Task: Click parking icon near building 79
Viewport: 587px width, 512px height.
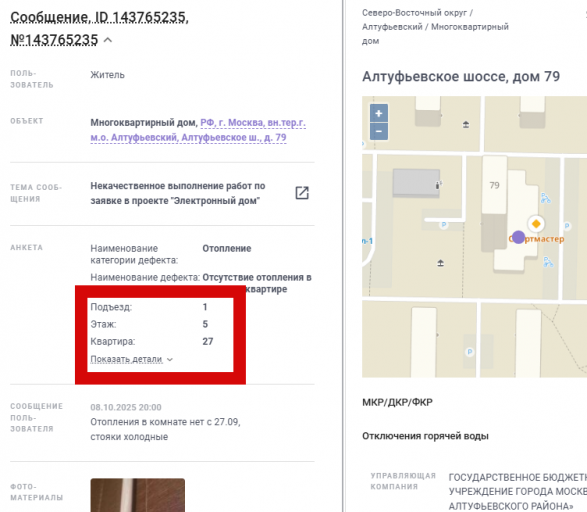Action: click(x=444, y=225)
